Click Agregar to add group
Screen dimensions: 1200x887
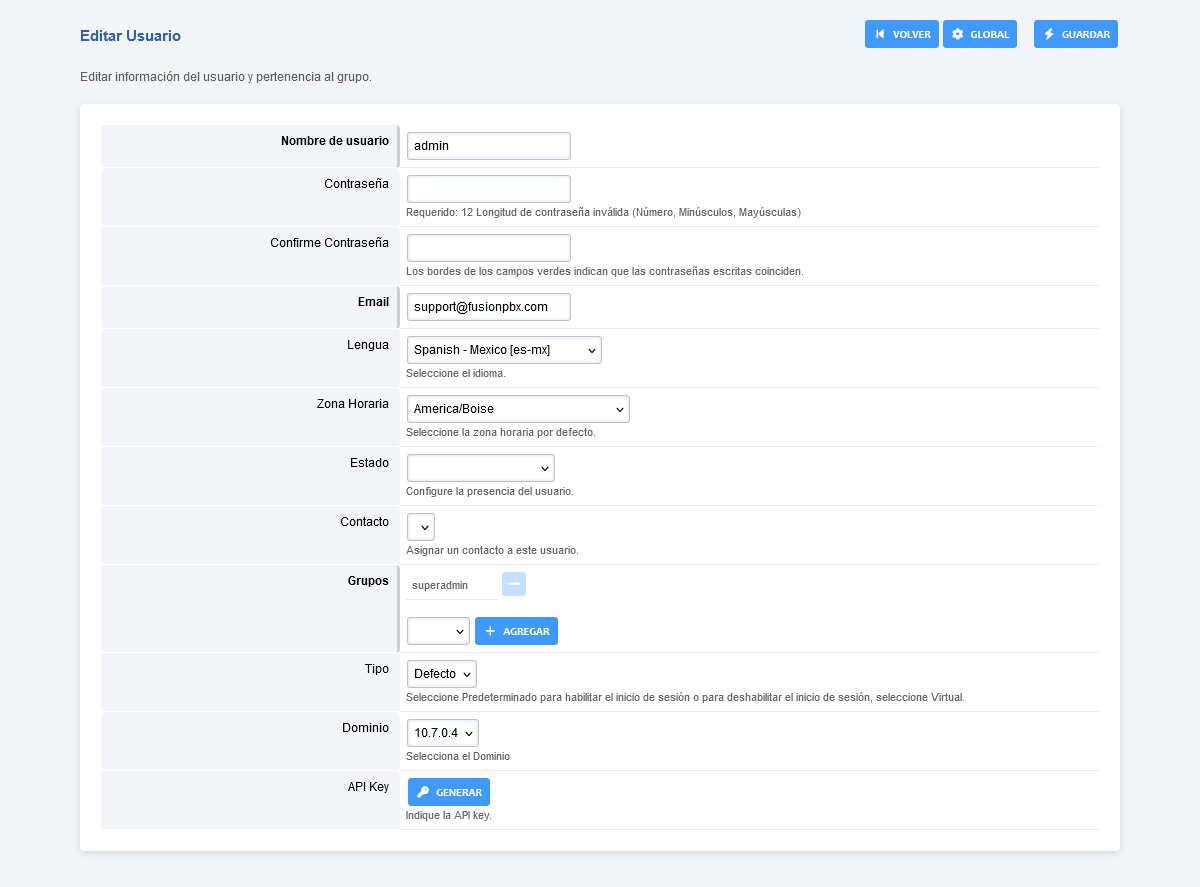click(516, 631)
